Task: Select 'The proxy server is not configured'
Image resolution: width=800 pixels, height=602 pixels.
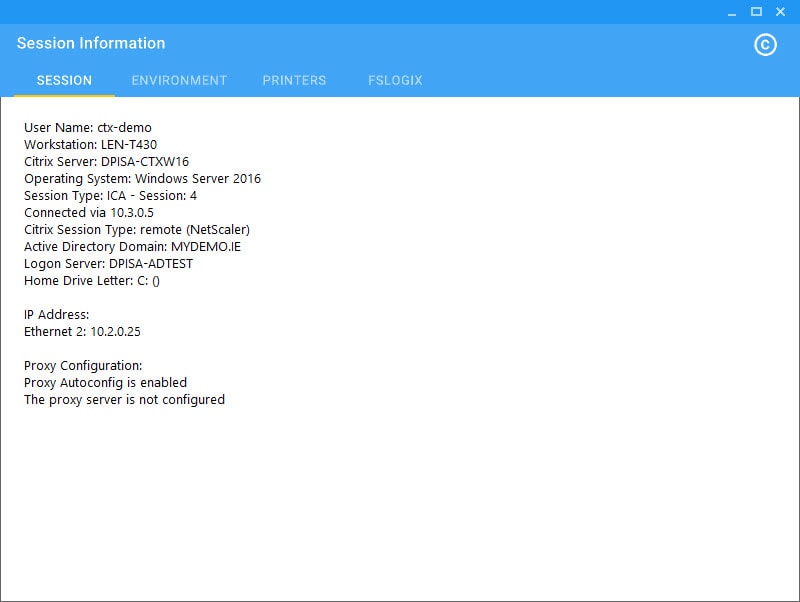Action: point(124,400)
